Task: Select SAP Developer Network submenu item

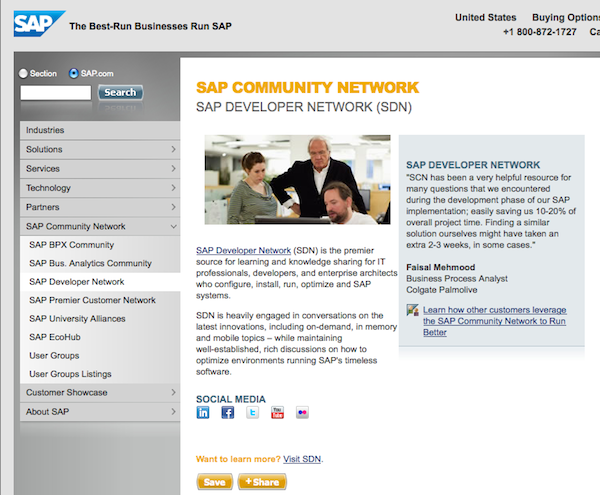Action: point(100,282)
